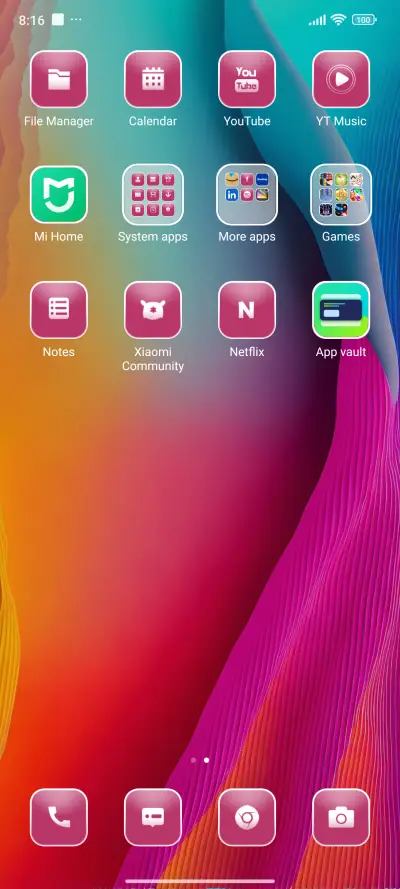Tap the "YT Music" label text
The image size is (400, 889).
[x=341, y=121]
